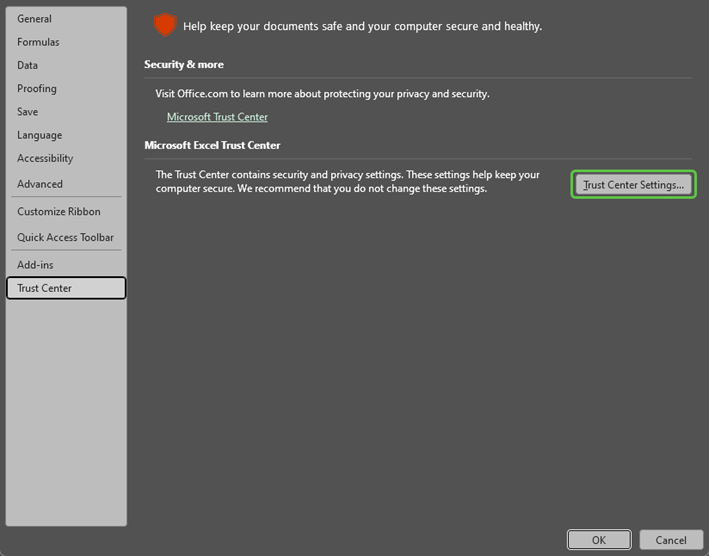The width and height of the screenshot is (709, 556).
Task: Open Accessibility options
Action: coord(45,158)
